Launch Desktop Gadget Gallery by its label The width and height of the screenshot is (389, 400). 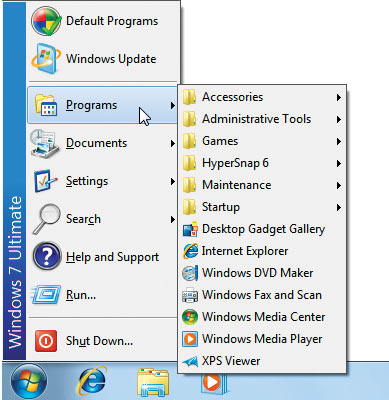[x=263, y=229]
